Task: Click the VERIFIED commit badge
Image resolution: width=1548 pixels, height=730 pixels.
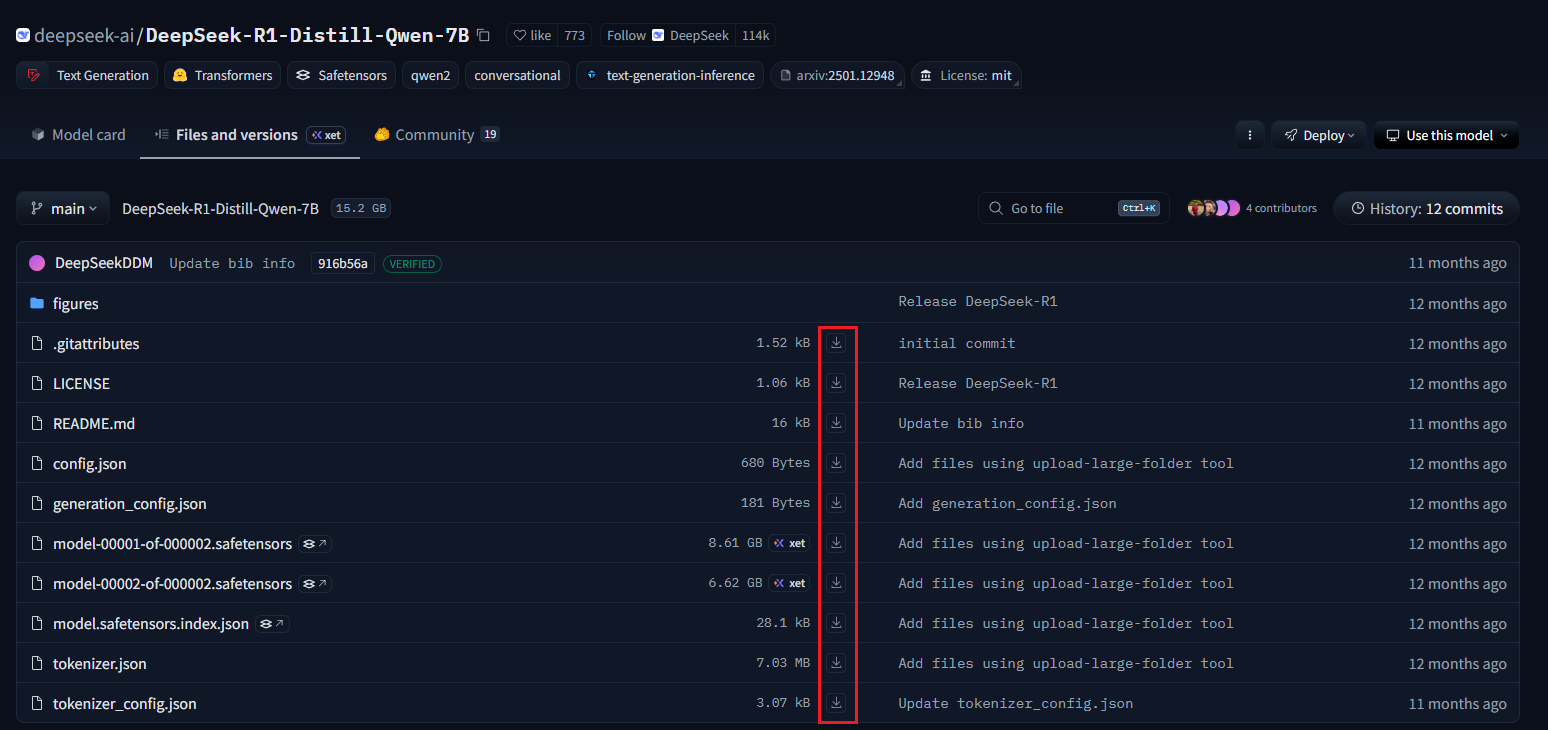Action: (x=412, y=264)
